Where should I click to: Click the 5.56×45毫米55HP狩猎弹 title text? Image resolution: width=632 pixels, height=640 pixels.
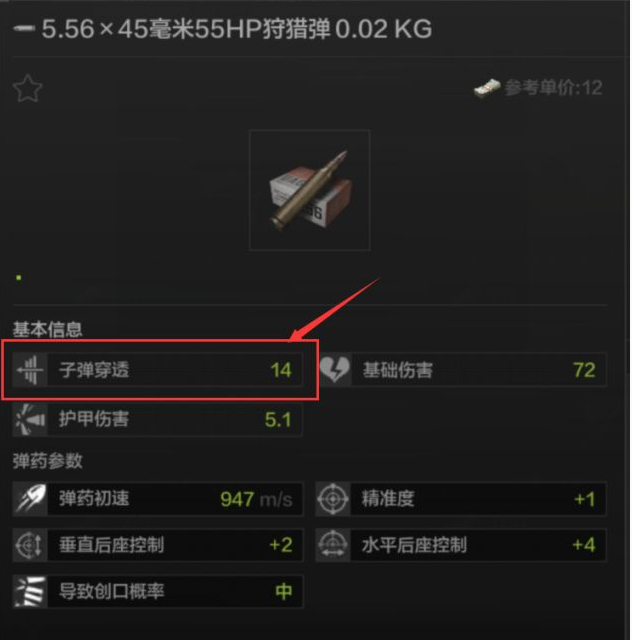[186, 29]
